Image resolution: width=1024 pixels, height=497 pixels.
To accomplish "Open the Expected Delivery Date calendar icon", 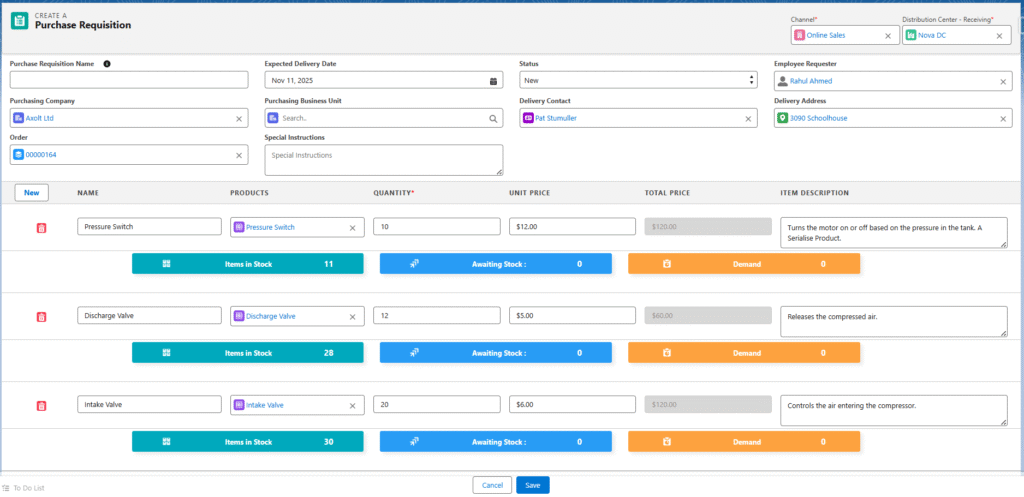I will click(493, 81).
